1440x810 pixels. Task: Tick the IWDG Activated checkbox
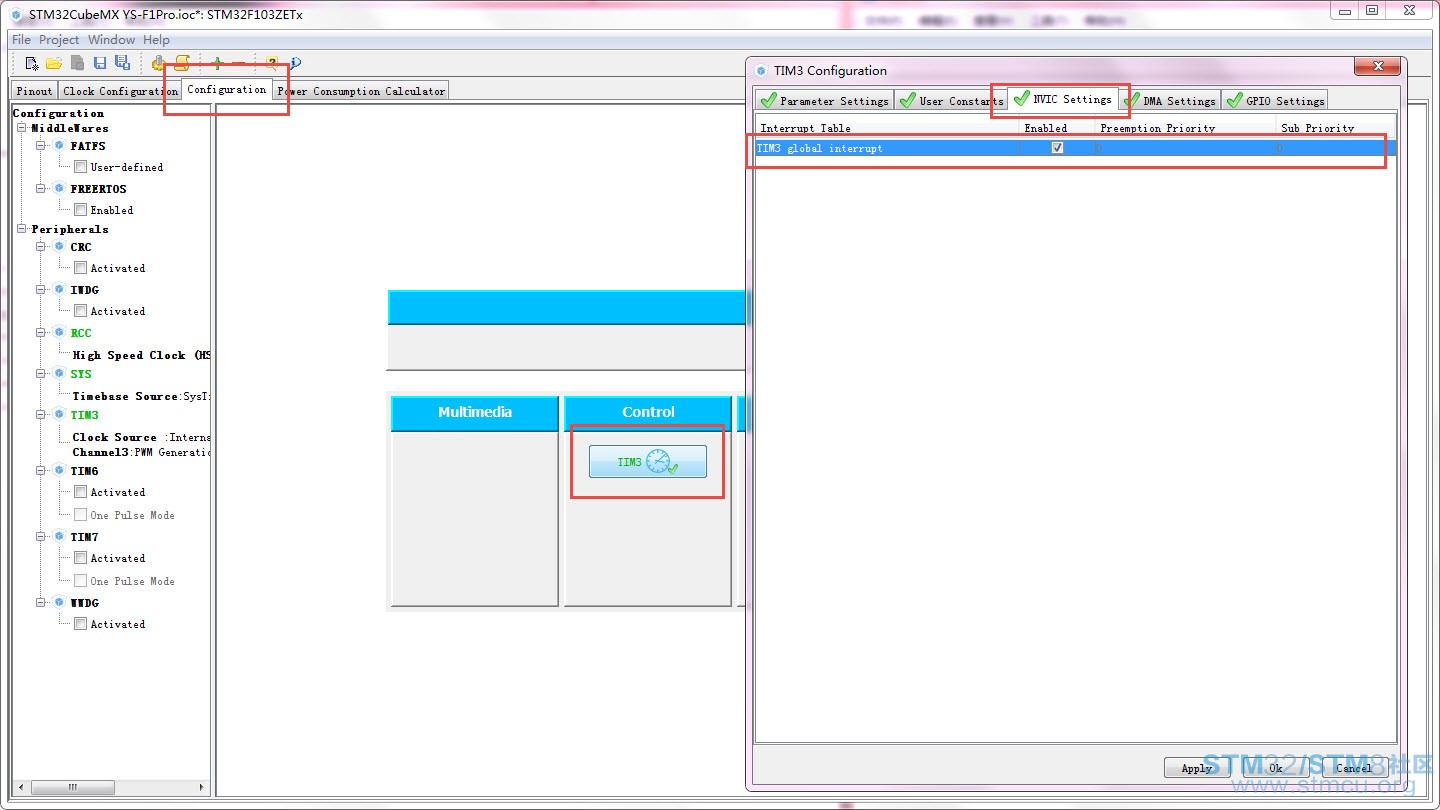[80, 311]
